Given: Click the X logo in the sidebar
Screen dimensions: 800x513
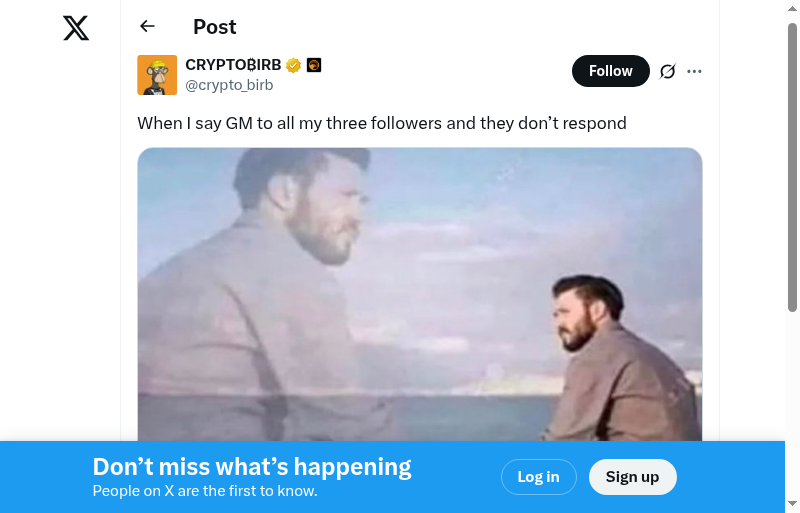Looking at the screenshot, I should pos(76,28).
